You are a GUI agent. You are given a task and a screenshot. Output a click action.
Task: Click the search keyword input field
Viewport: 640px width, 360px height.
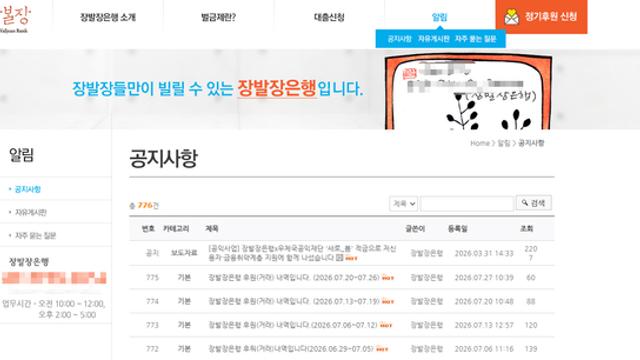click(467, 203)
